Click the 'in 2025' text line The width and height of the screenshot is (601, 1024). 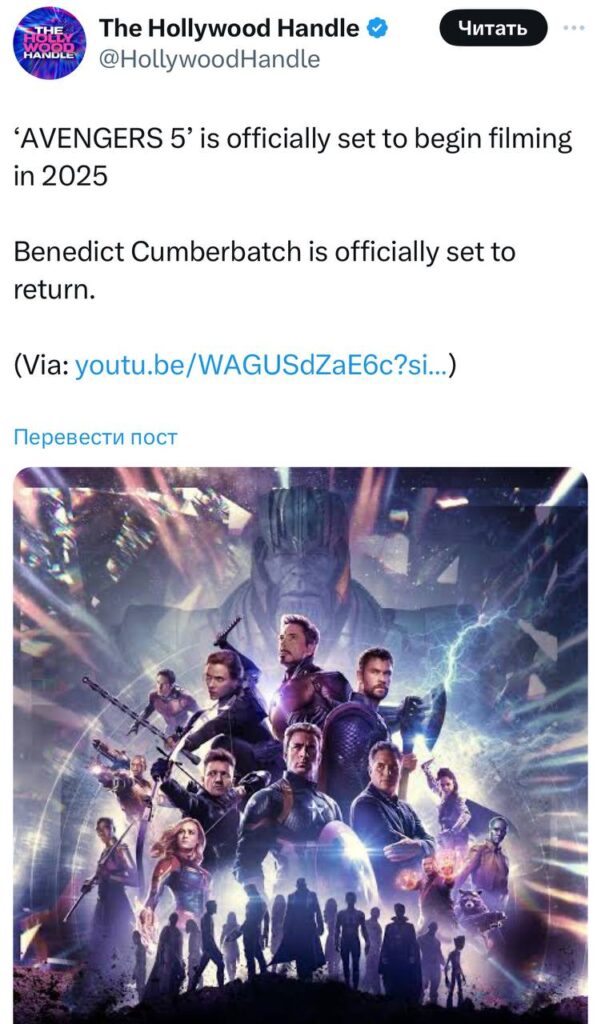tap(60, 176)
